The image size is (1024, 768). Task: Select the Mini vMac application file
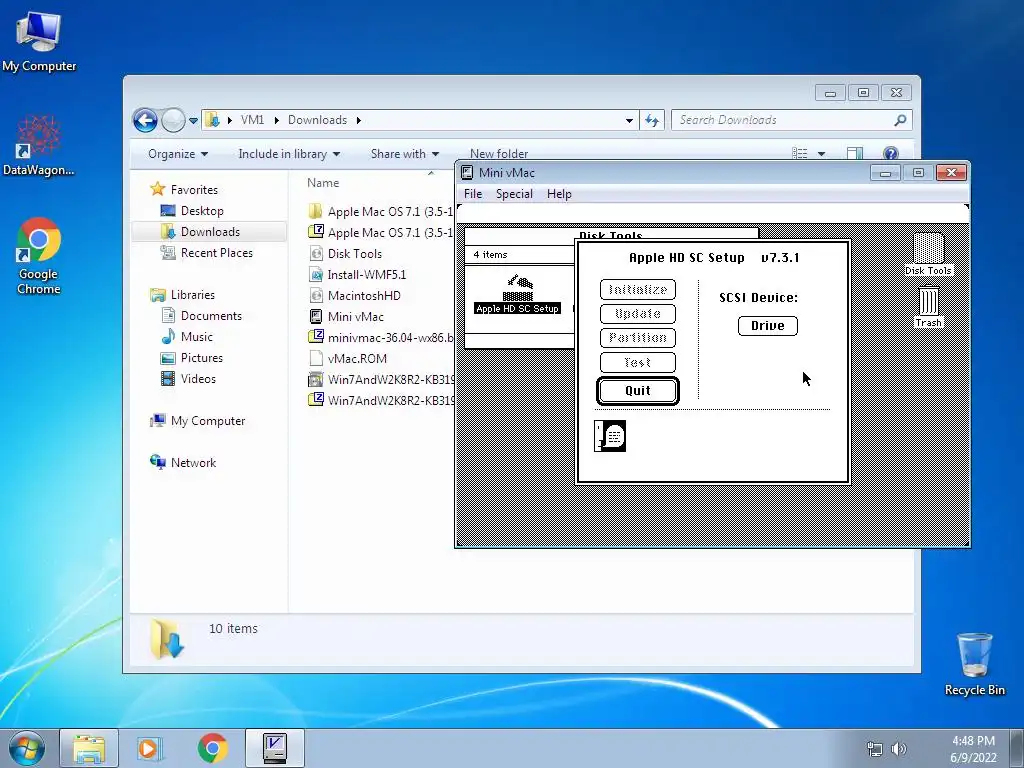click(x=355, y=317)
